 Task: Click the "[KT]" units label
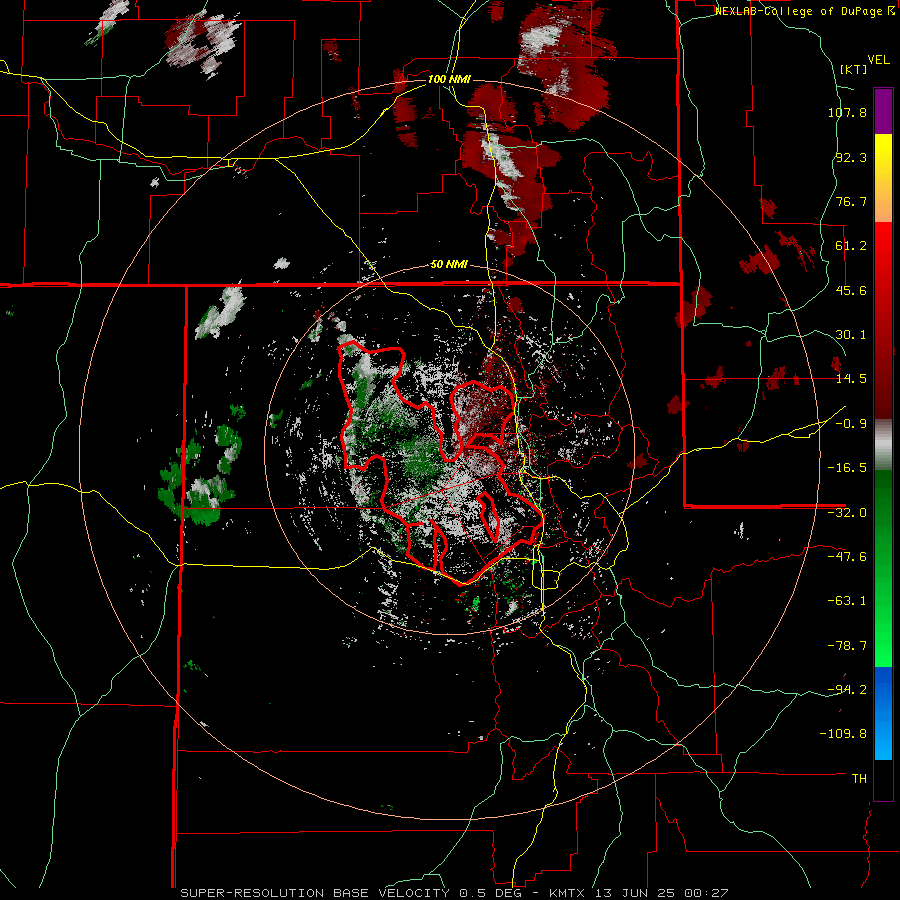click(x=854, y=69)
